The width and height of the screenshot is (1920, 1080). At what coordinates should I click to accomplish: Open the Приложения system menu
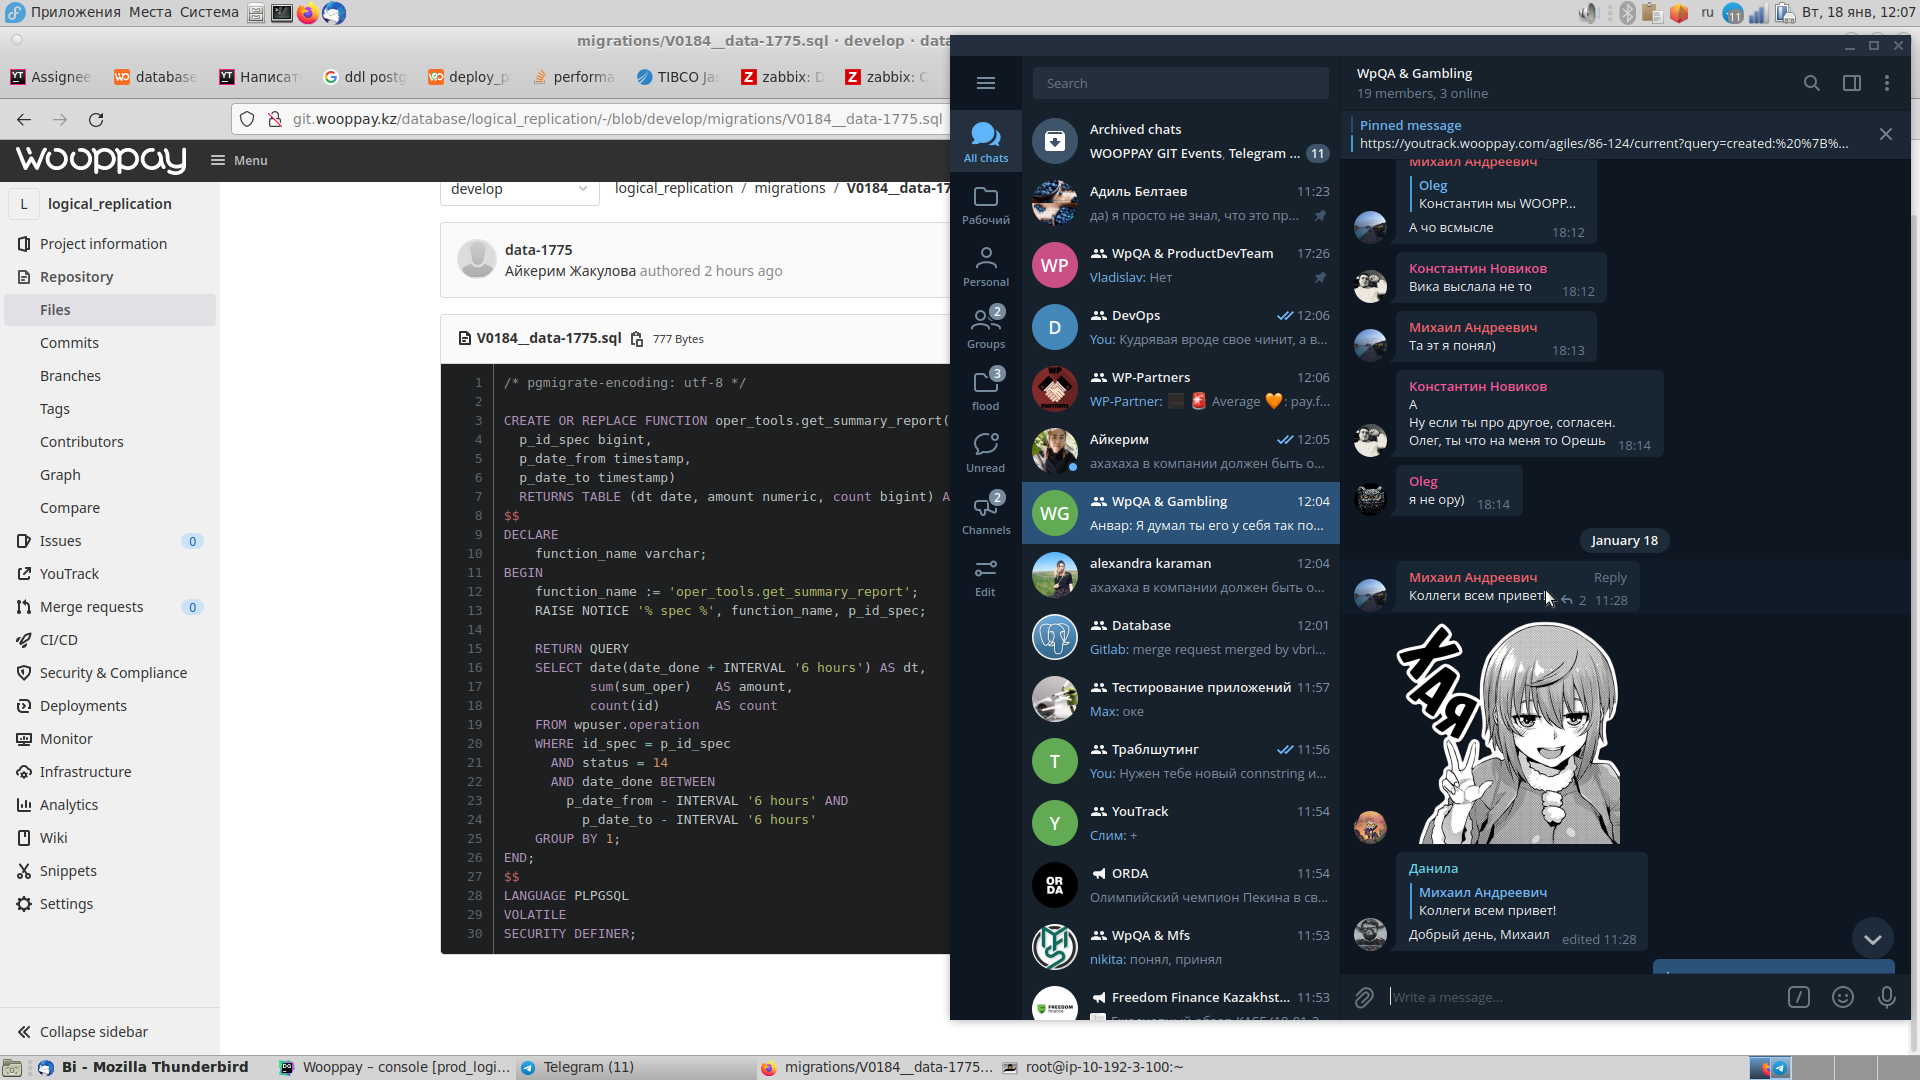click(75, 12)
